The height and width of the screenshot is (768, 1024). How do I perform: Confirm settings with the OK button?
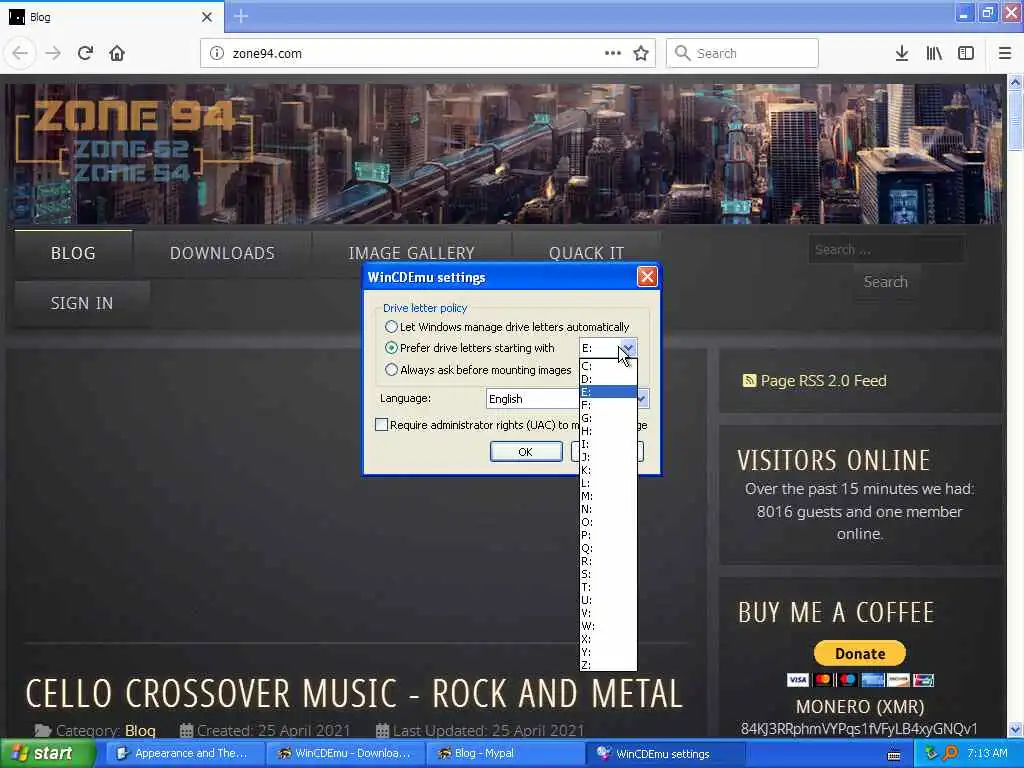pos(526,451)
